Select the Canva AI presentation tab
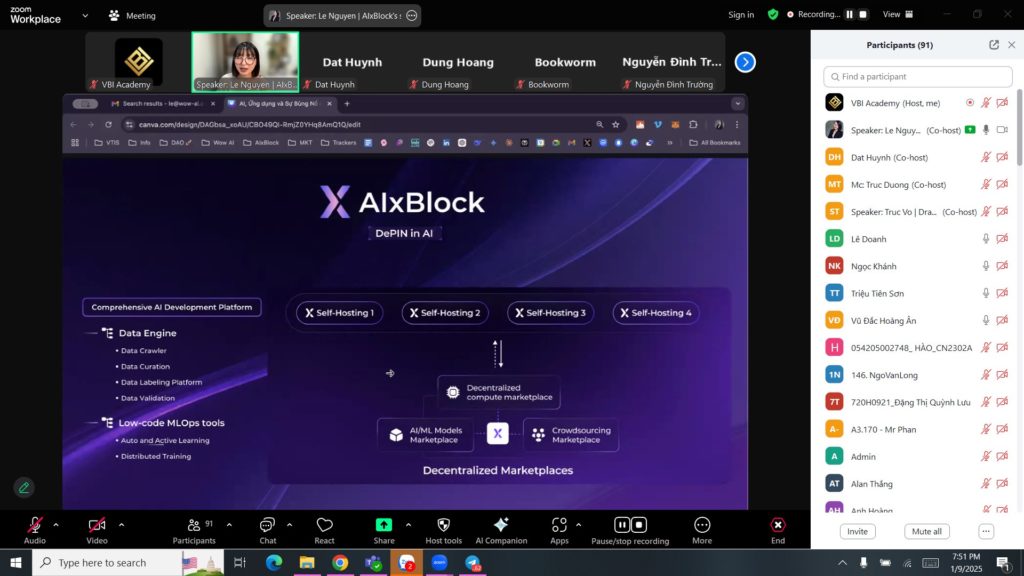 (279, 103)
